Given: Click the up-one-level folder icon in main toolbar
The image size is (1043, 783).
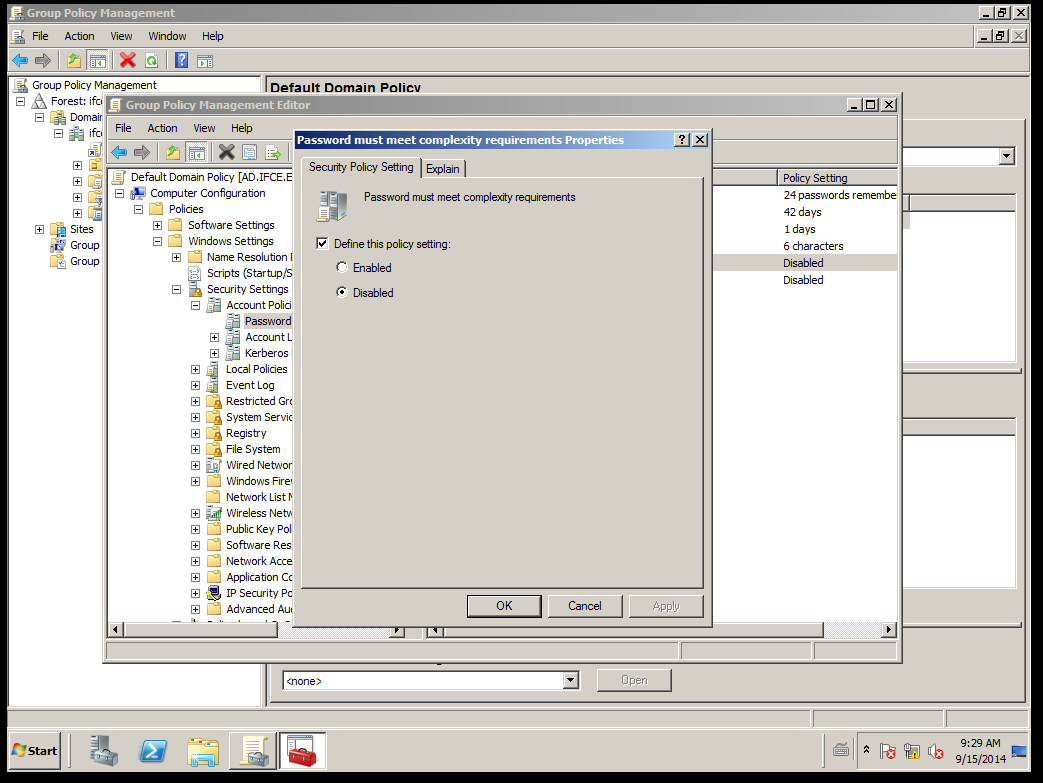Looking at the screenshot, I should pyautogui.click(x=74, y=61).
